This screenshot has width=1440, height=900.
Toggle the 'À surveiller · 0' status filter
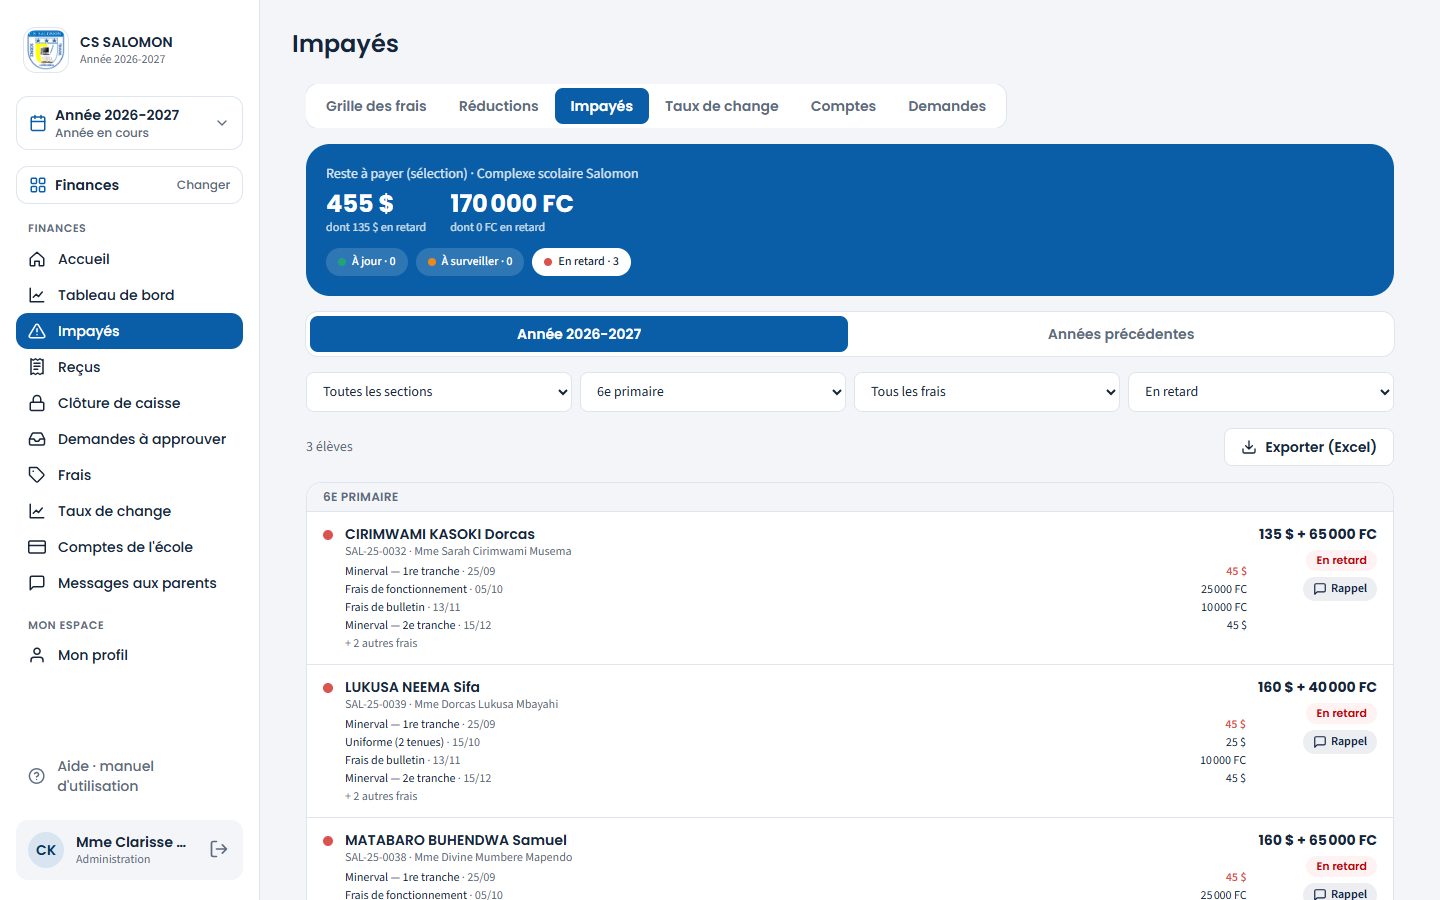[470, 261]
